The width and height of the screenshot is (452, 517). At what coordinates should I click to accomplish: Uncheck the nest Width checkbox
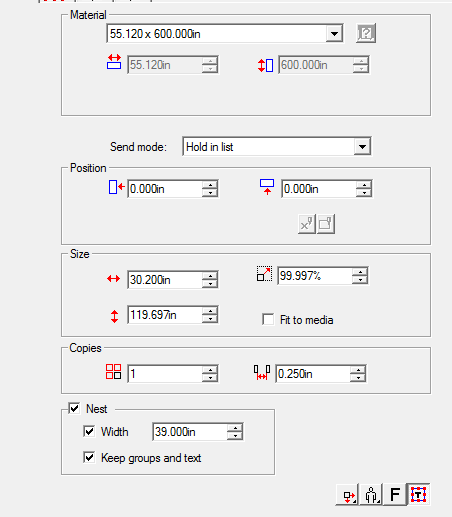(x=89, y=431)
